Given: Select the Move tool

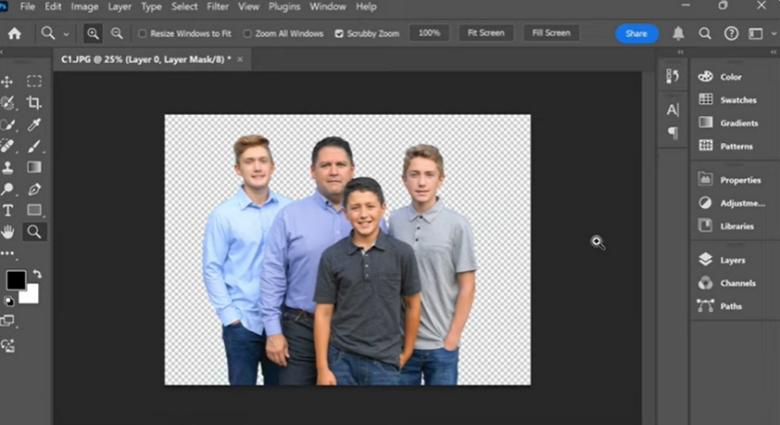Looking at the screenshot, I should click(8, 81).
